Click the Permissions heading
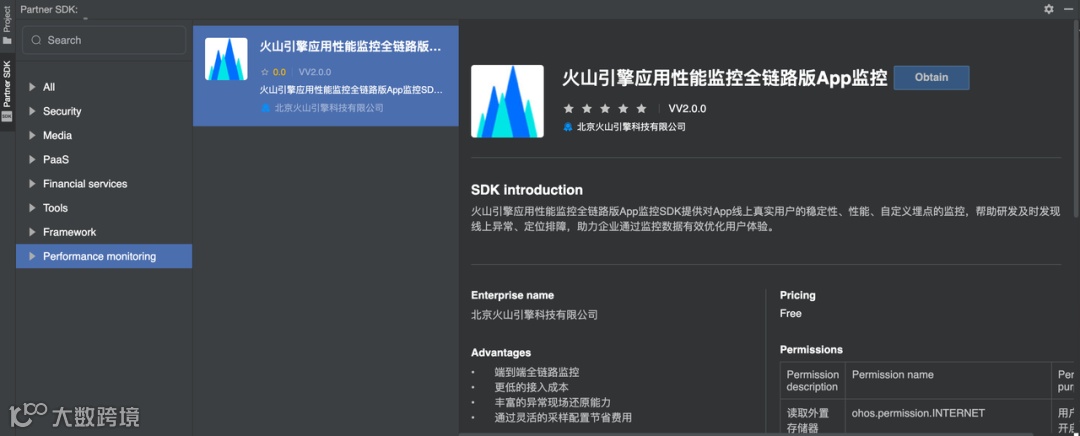The width and height of the screenshot is (1080, 436). pyautogui.click(x=811, y=350)
